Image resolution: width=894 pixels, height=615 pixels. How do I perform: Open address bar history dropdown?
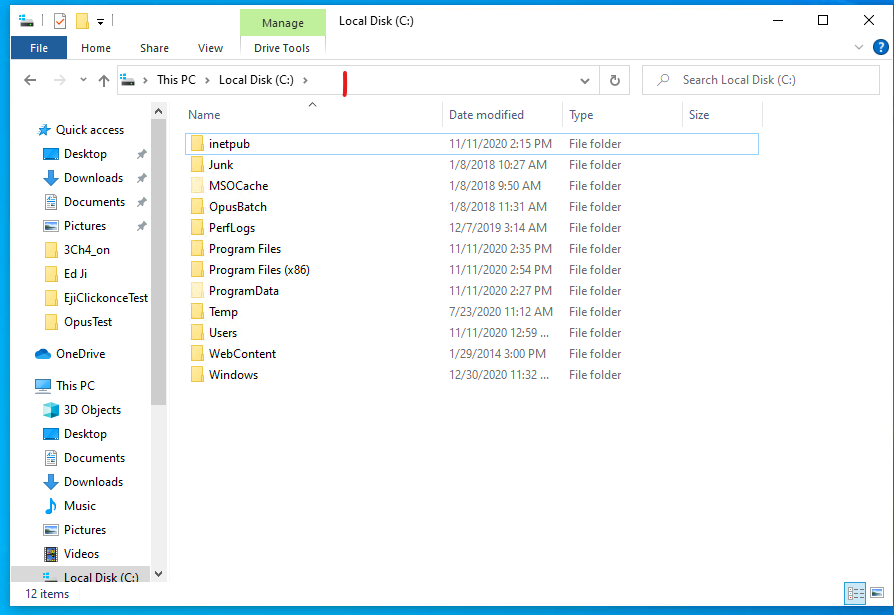(x=585, y=81)
